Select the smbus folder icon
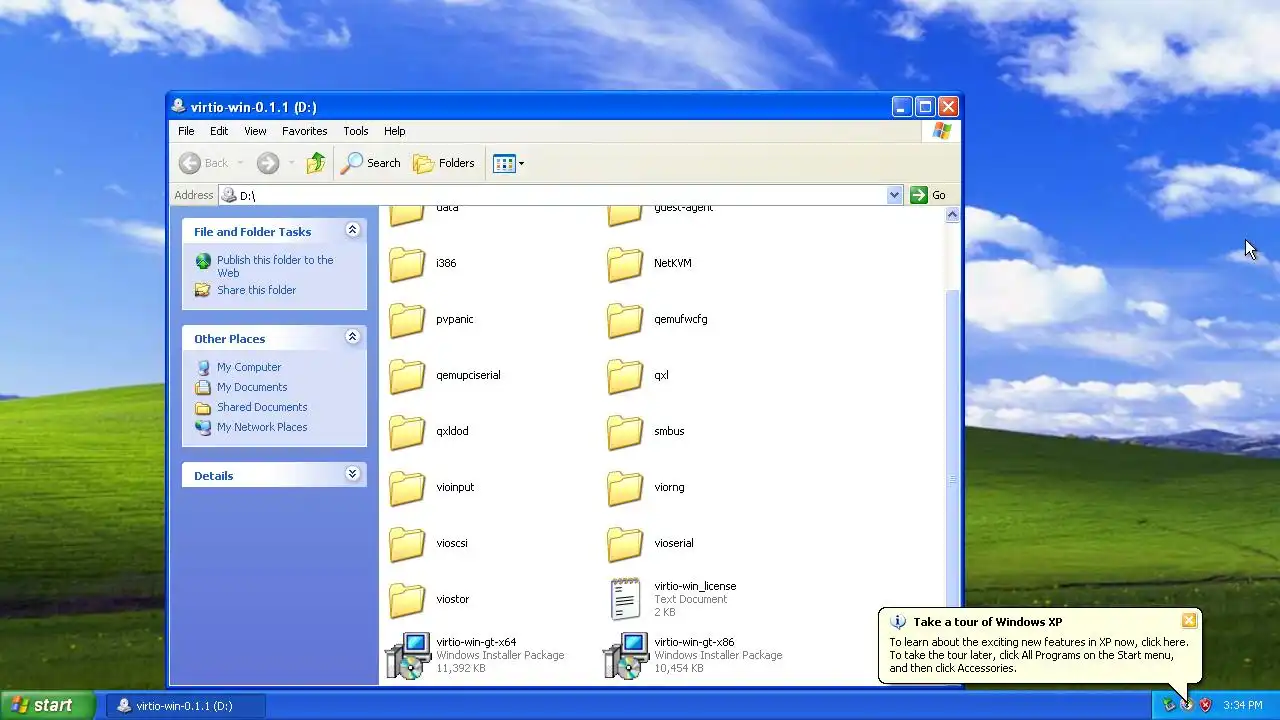Viewport: 1280px width, 720px height. pyautogui.click(x=625, y=432)
